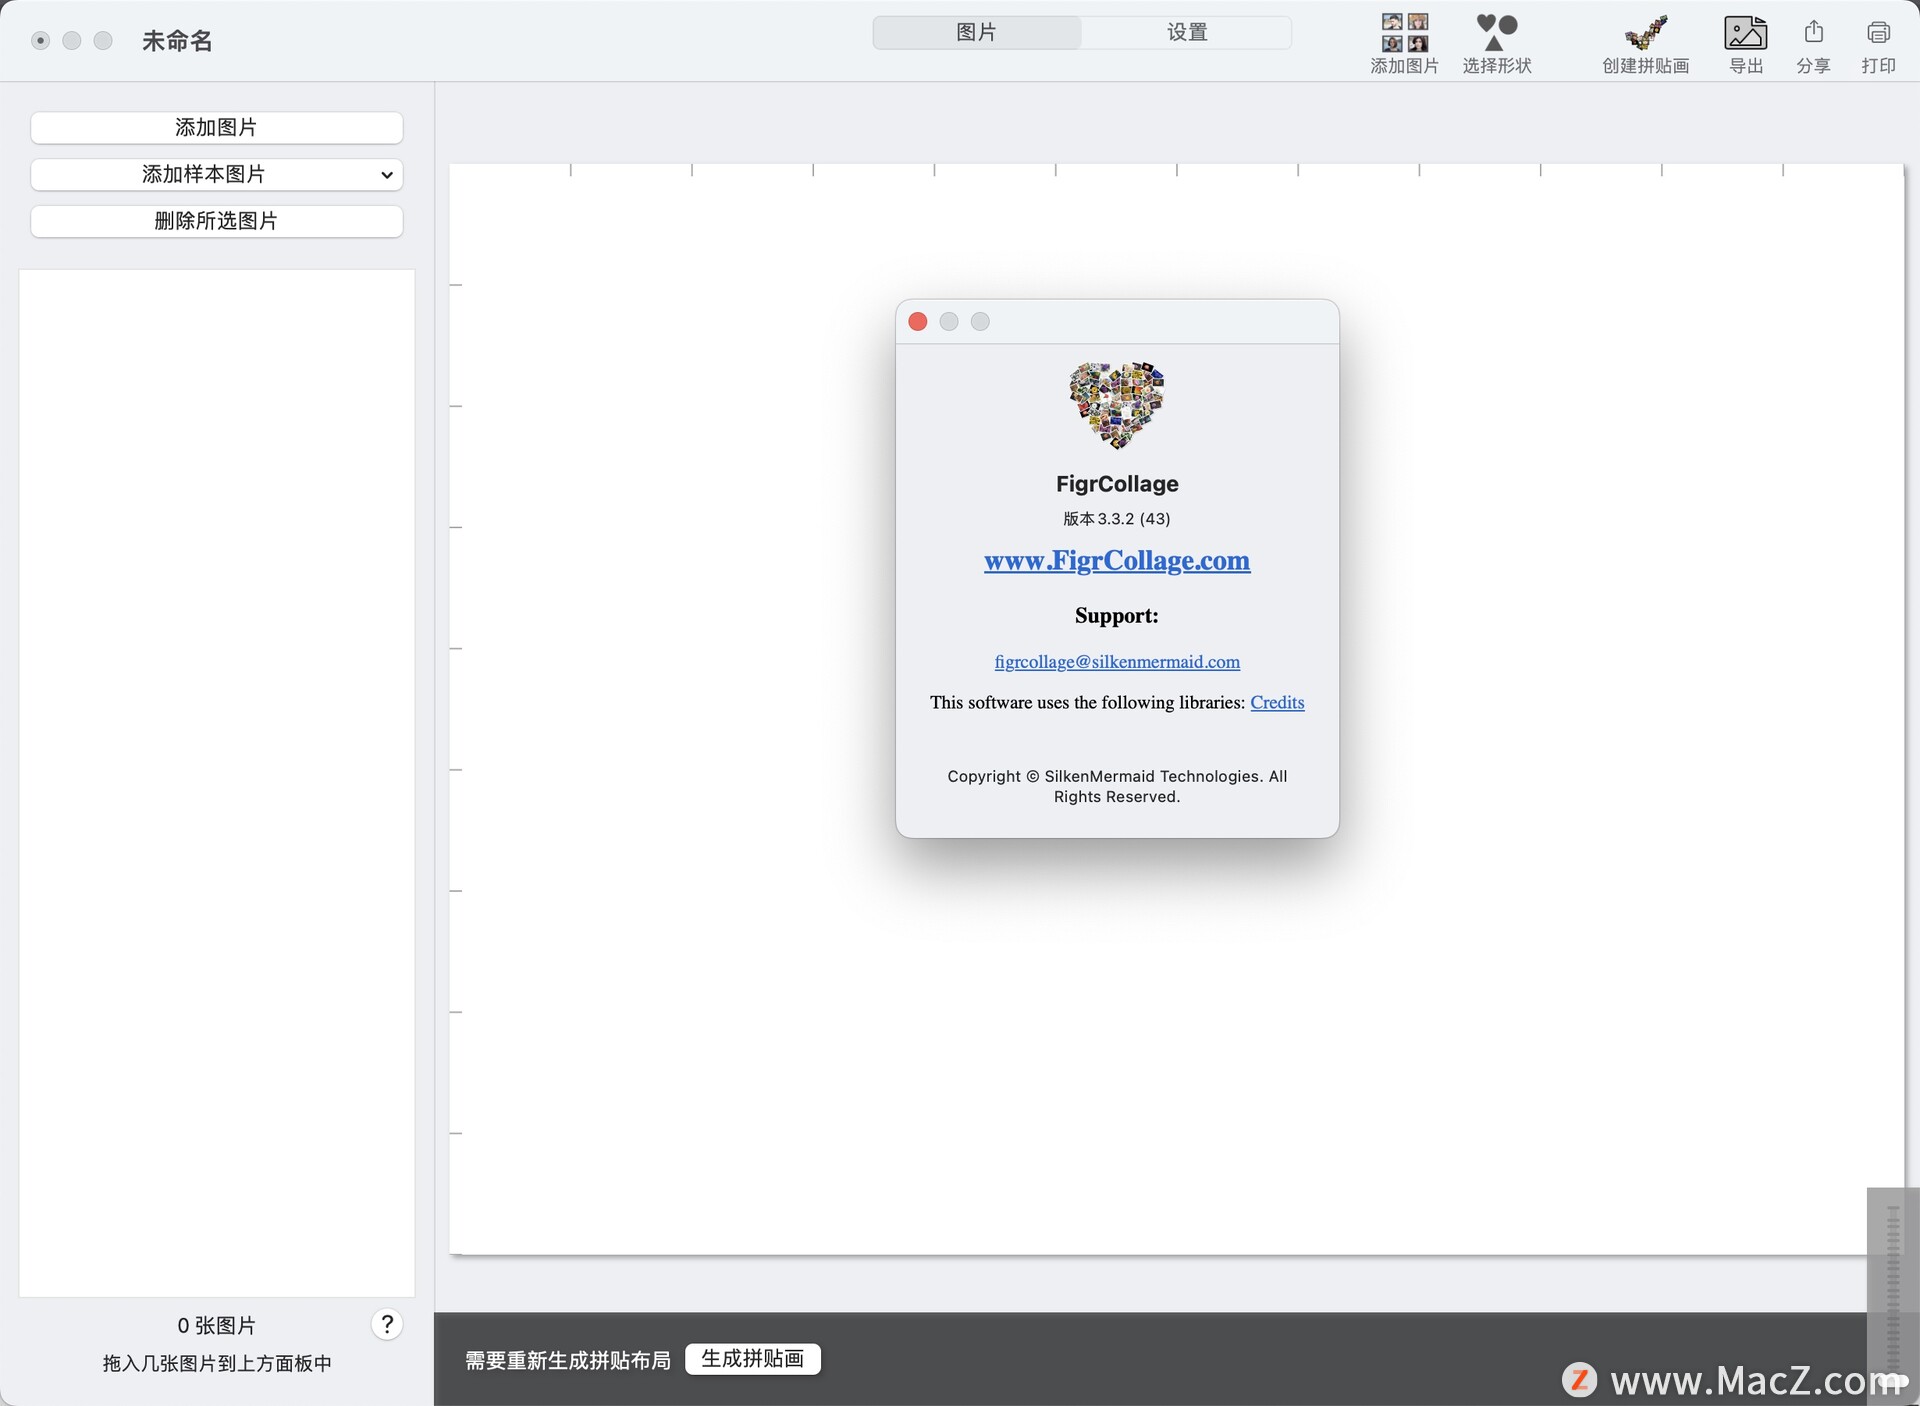The height and width of the screenshot is (1406, 1920).
Task: Click the version text 版本 3.3.2 (43)
Action: pyautogui.click(x=1117, y=518)
